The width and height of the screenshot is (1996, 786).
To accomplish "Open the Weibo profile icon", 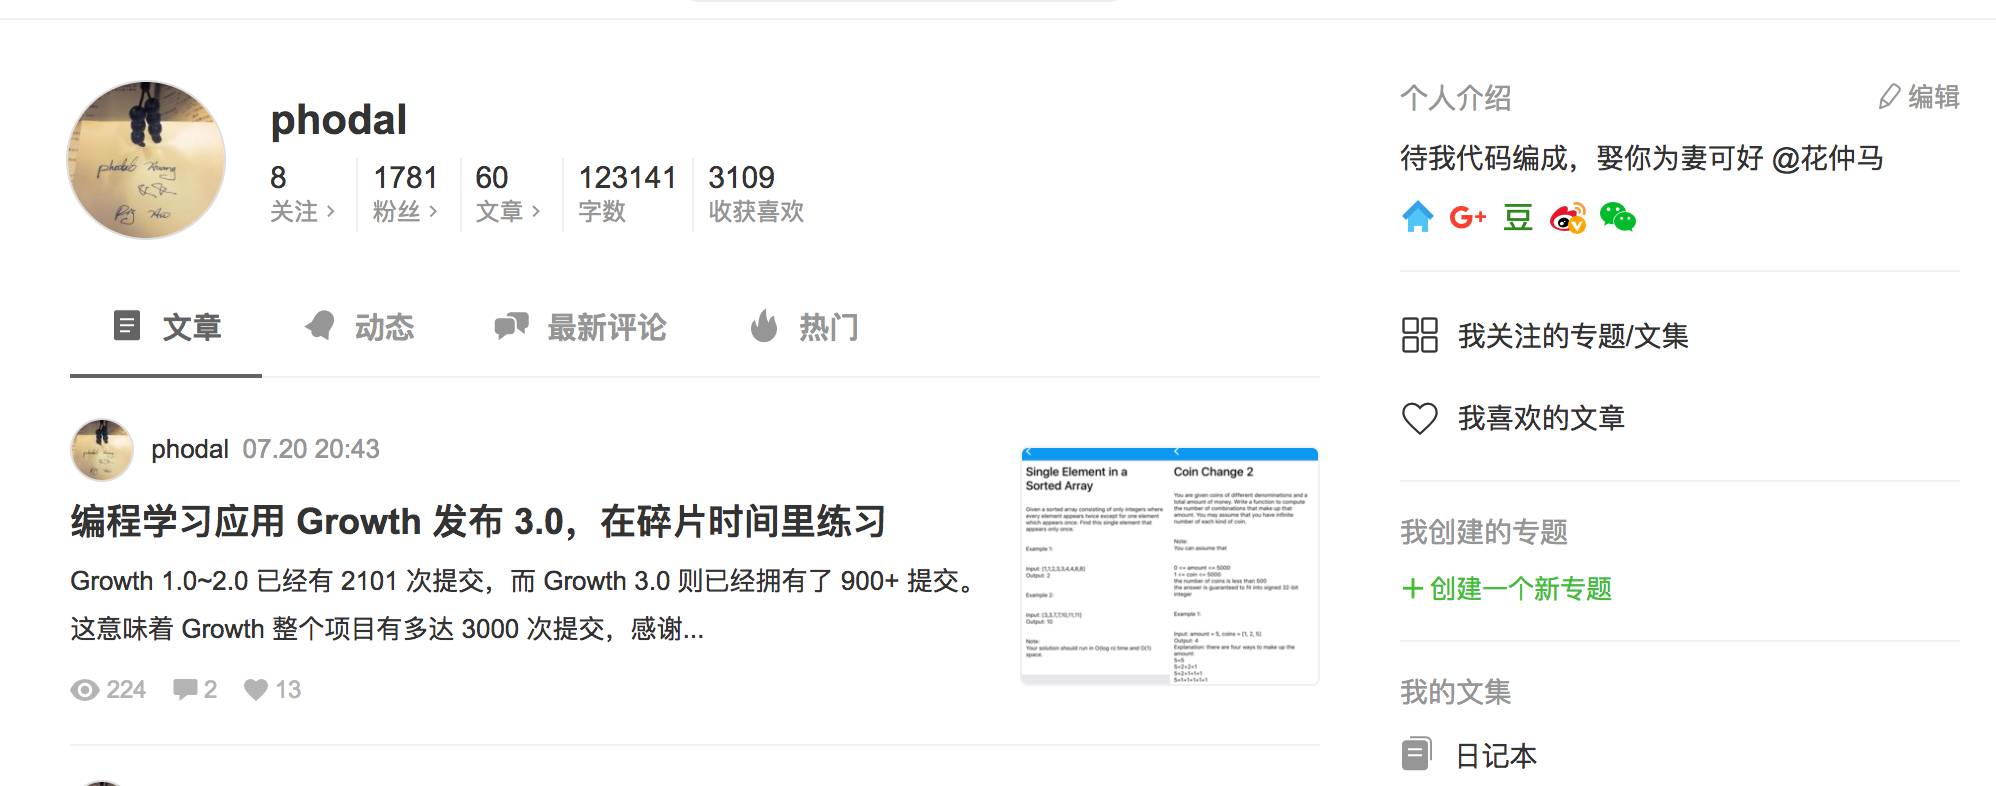I will pyautogui.click(x=1568, y=217).
